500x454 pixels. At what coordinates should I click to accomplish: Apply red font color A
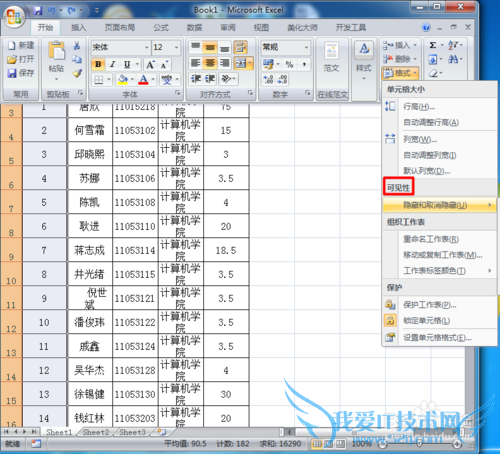coord(143,79)
